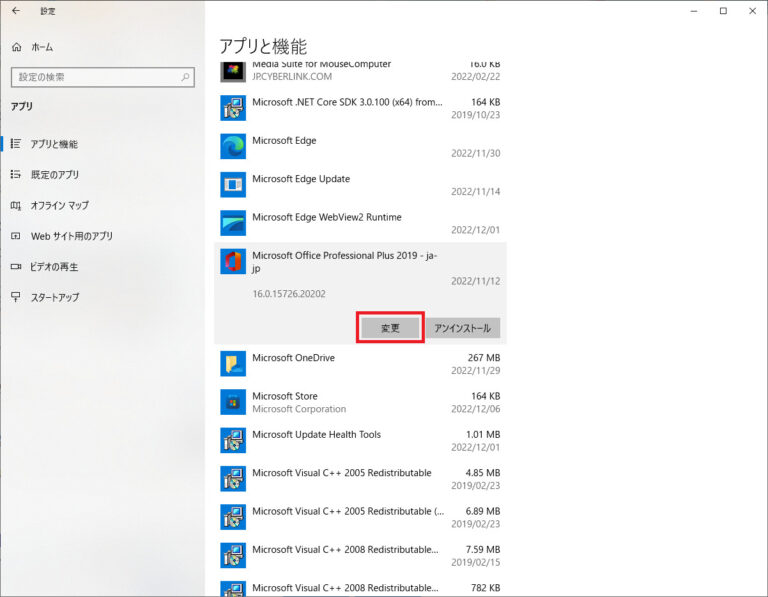
Task: Select アプリと機能 in the sidebar
Action: point(53,144)
